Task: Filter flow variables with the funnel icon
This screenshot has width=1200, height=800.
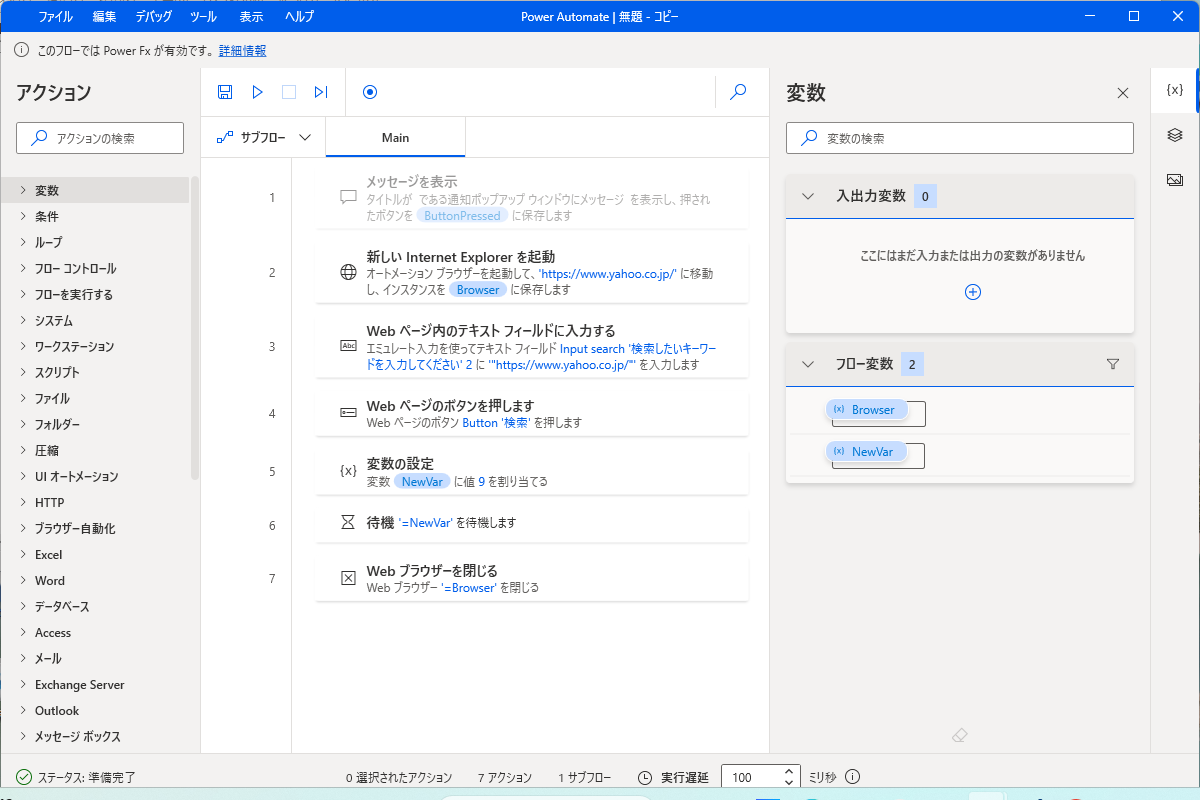Action: [x=1112, y=364]
